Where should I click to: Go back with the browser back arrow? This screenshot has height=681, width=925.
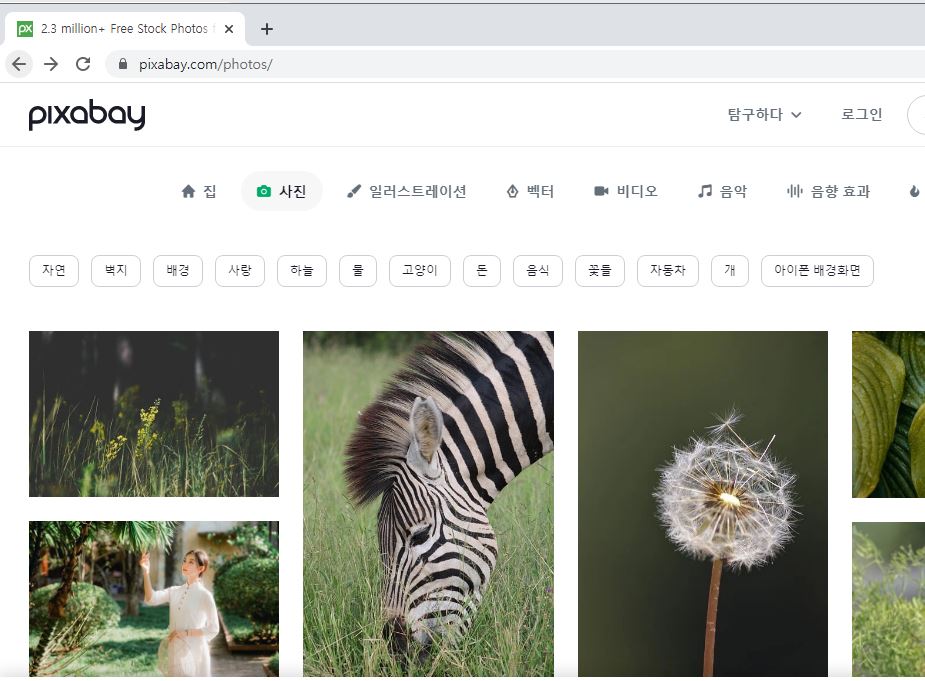[19, 64]
